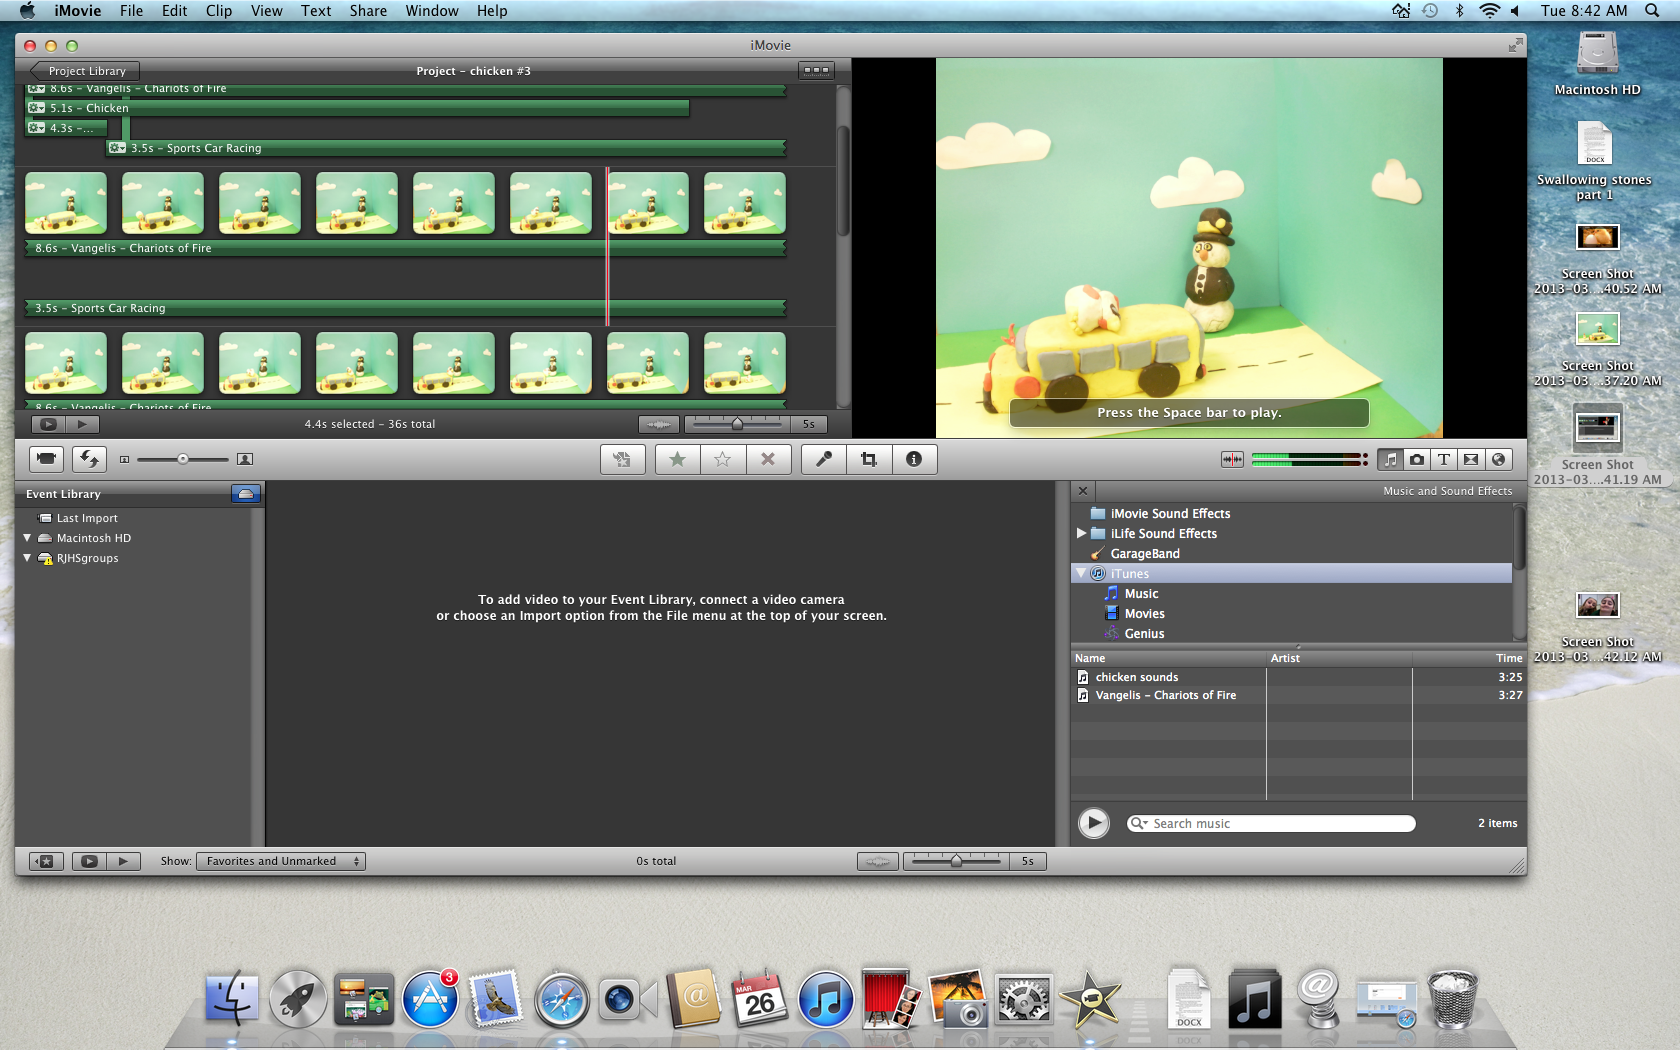This screenshot has height=1050, width=1680.
Task: Open iTunes from the Dock
Action: click(x=825, y=1000)
